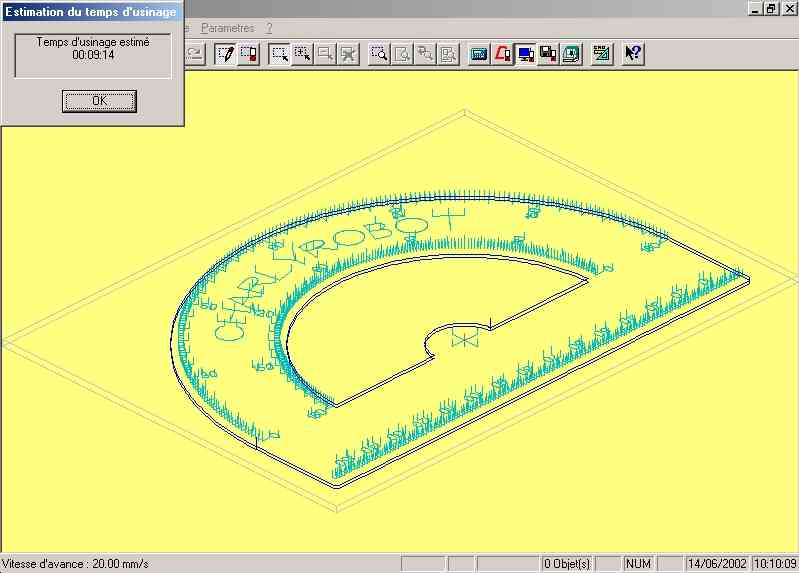Click the 'Estimation du temps d'usinage' title bar
The width and height of the screenshot is (799, 573).
(92, 12)
